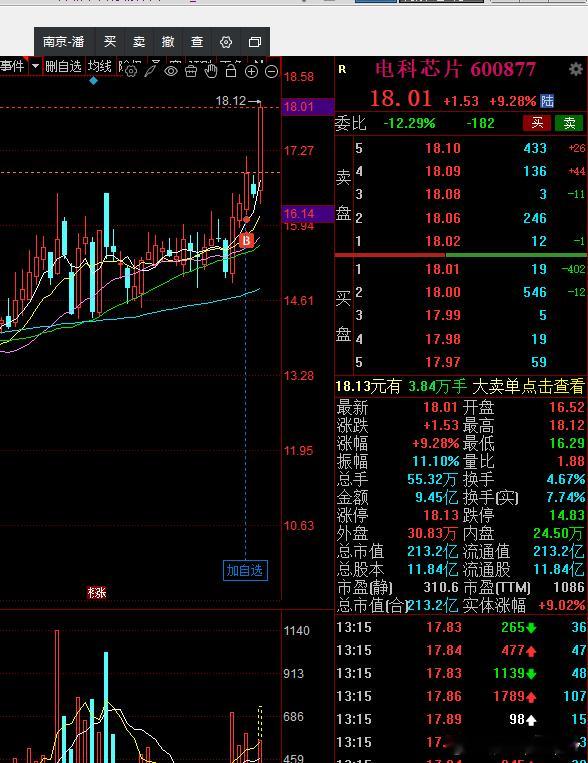Click the R badge beside the stock name
The image size is (588, 763).
tap(342, 69)
